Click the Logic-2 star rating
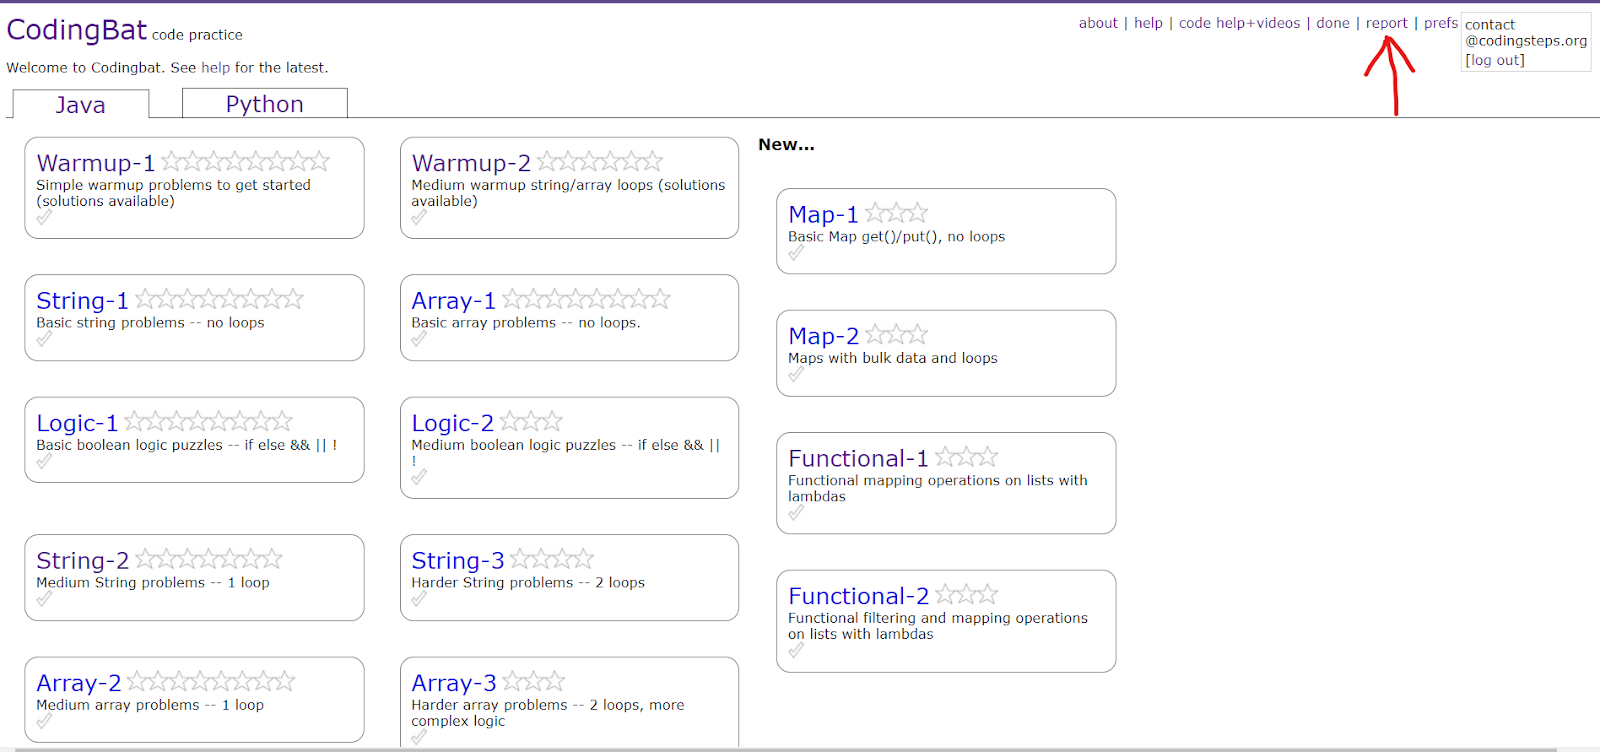Image resolution: width=1600 pixels, height=752 pixels. [531, 421]
